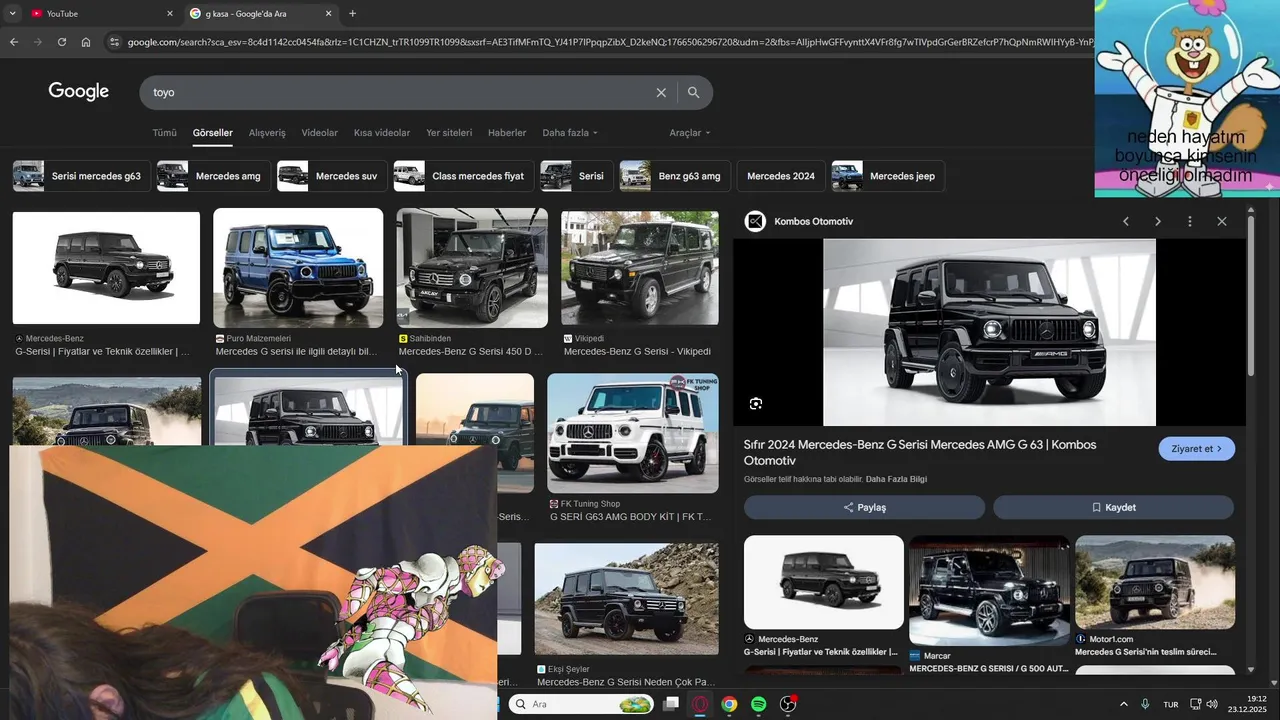Image resolution: width=1280 pixels, height=720 pixels.
Task: Click the Ziyaret et button
Action: (x=1197, y=449)
